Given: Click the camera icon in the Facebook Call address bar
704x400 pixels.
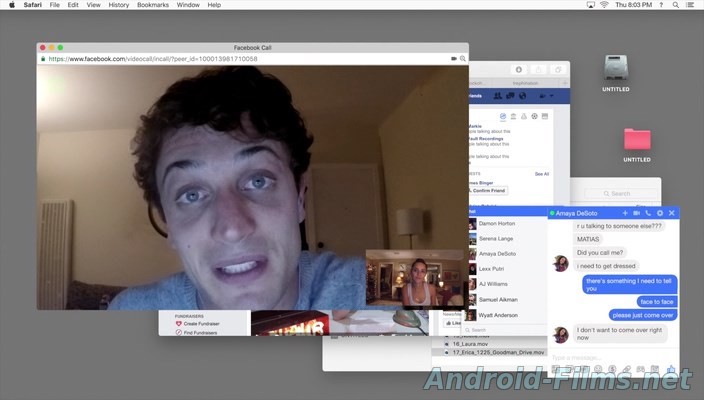Looking at the screenshot, I should (453, 59).
